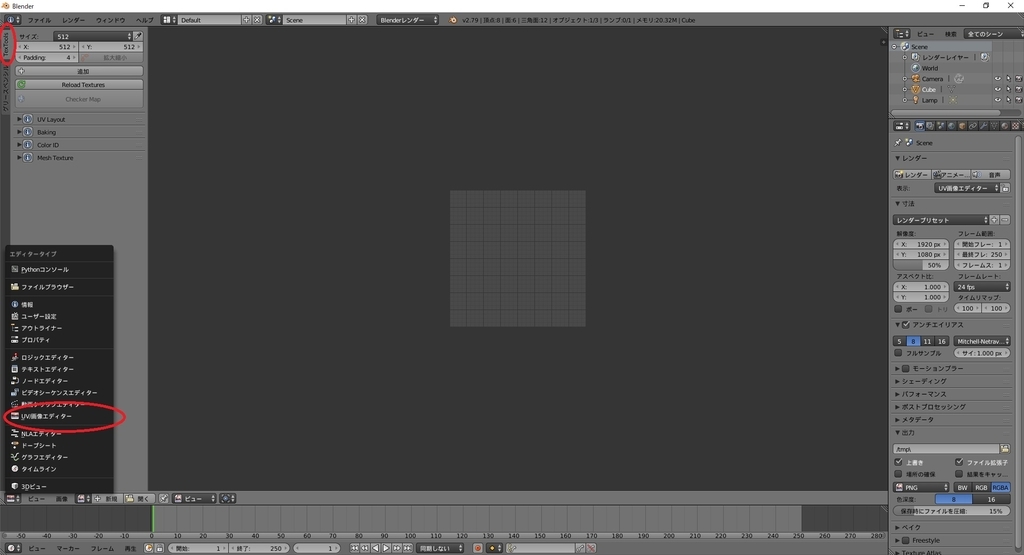This screenshot has width=1024, height=555.
Task: Click the timeline play forward button
Action: [386, 548]
